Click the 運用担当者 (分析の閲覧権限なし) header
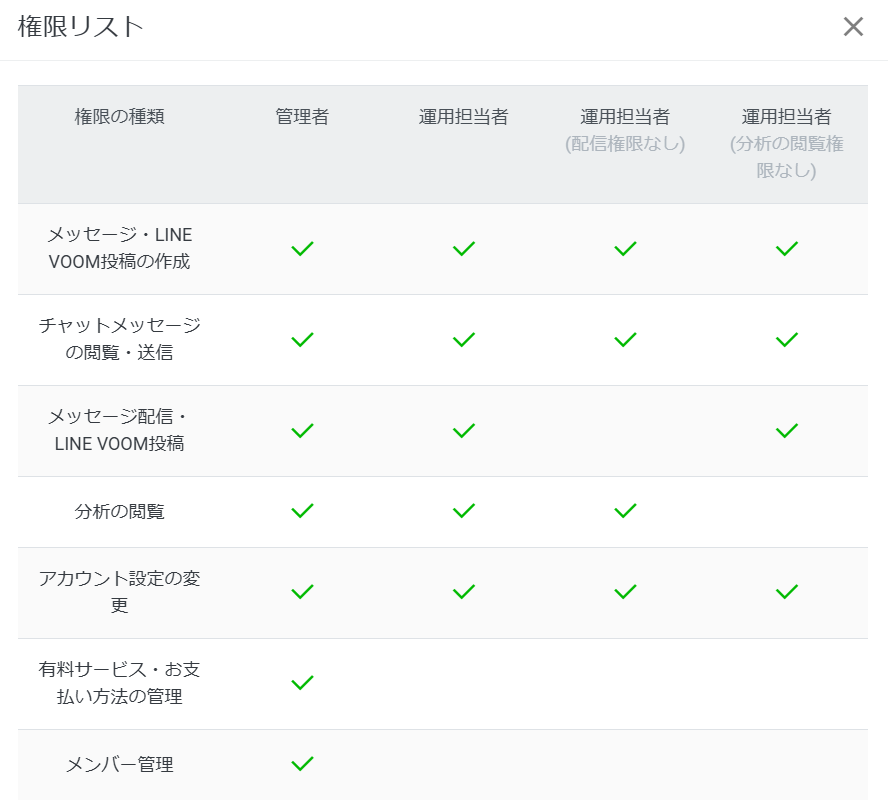The height and width of the screenshot is (809, 888). pos(787,143)
